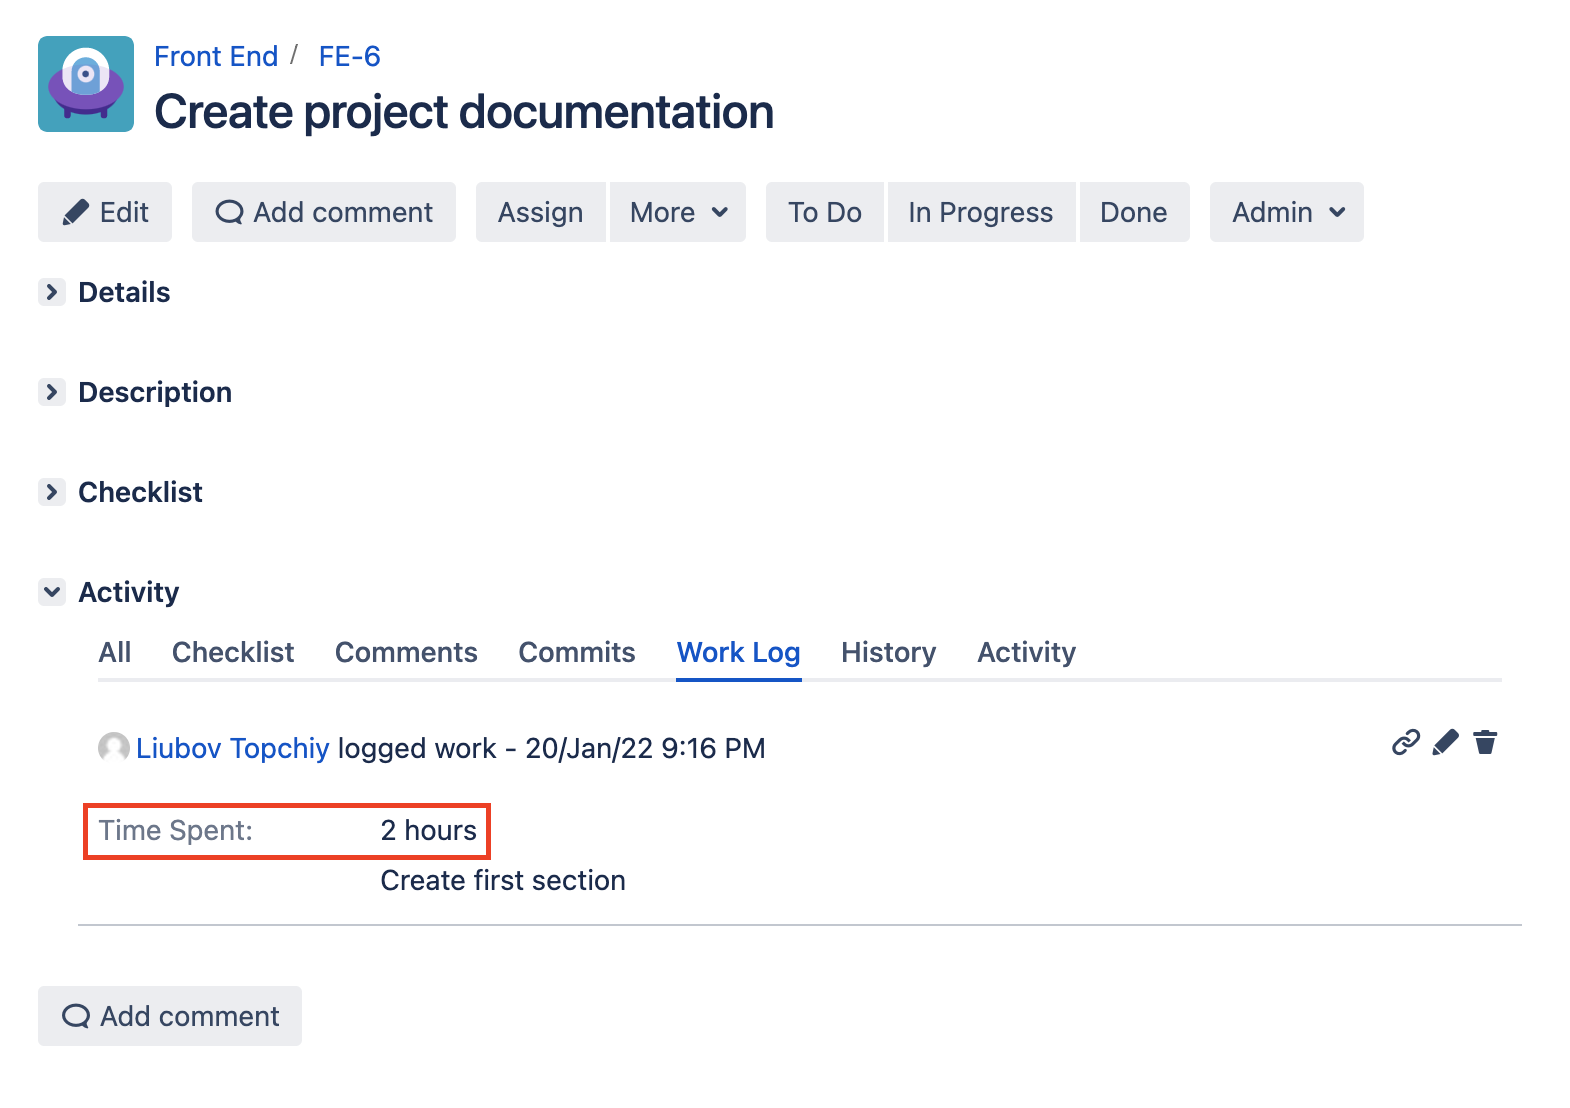Open the Commits tab
The width and height of the screenshot is (1570, 1108).
[x=576, y=652]
